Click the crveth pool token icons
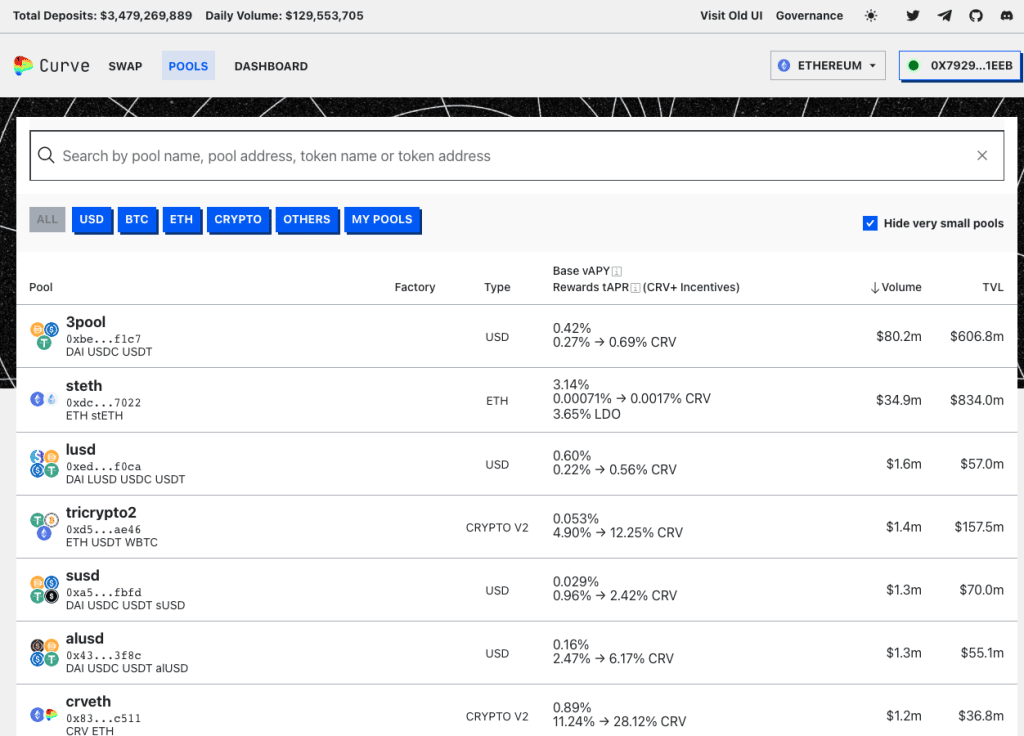1024x736 pixels. [44, 715]
